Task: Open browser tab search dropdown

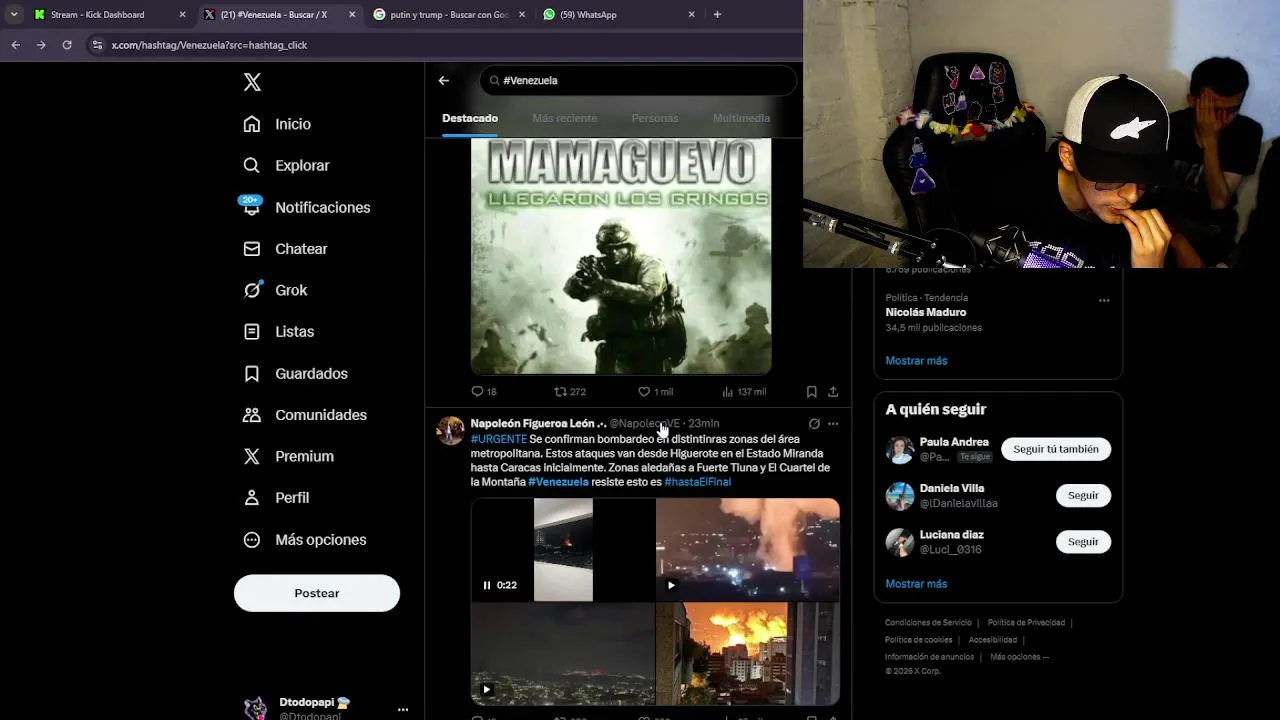Action: [x=14, y=15]
